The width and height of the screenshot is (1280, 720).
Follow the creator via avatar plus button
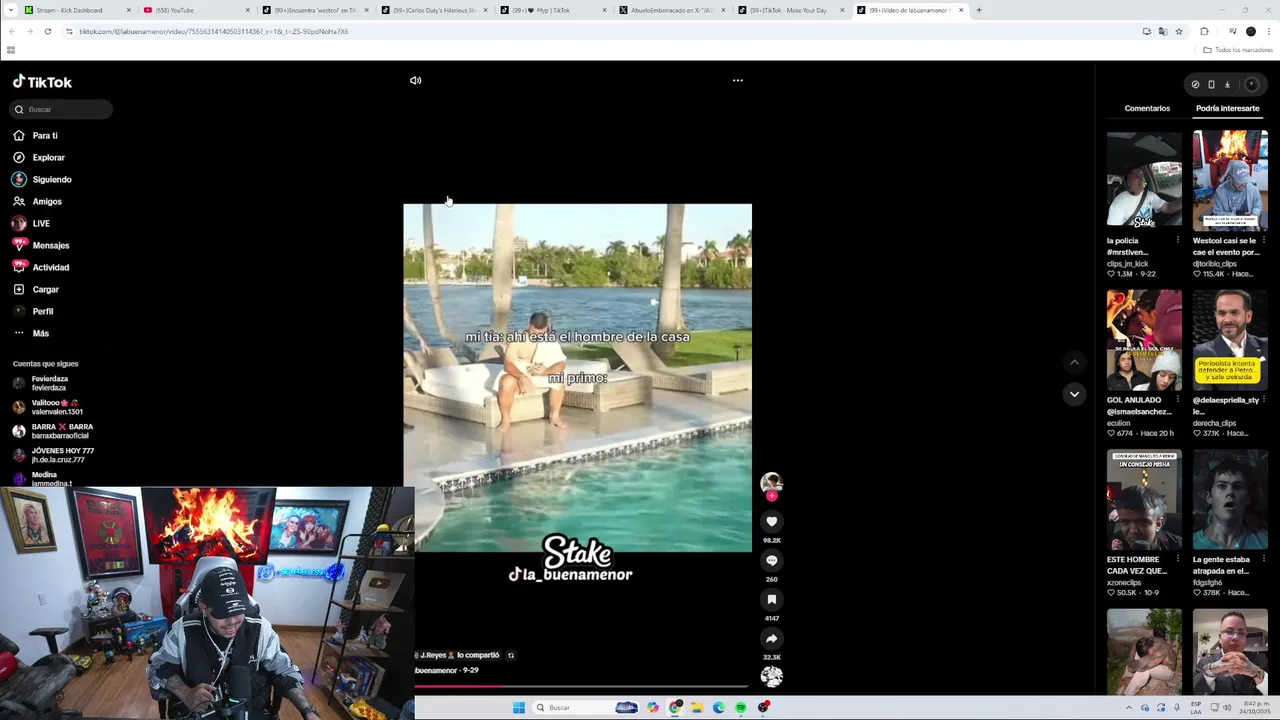tap(771, 495)
